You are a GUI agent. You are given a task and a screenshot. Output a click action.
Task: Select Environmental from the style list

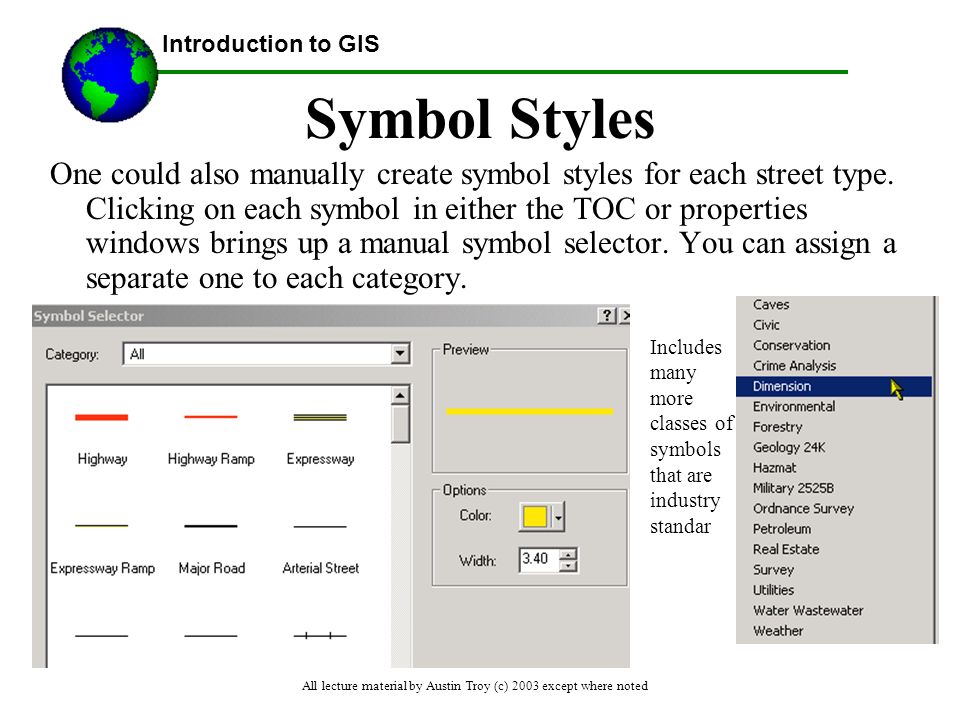(x=793, y=407)
